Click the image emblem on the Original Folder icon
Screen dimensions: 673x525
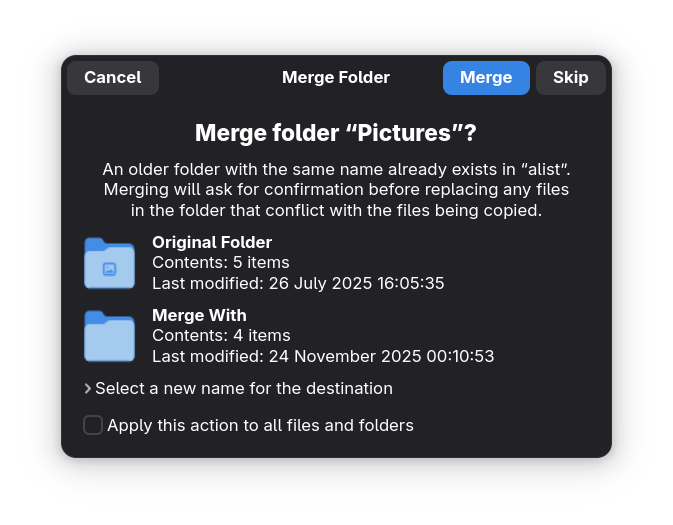coord(110,269)
